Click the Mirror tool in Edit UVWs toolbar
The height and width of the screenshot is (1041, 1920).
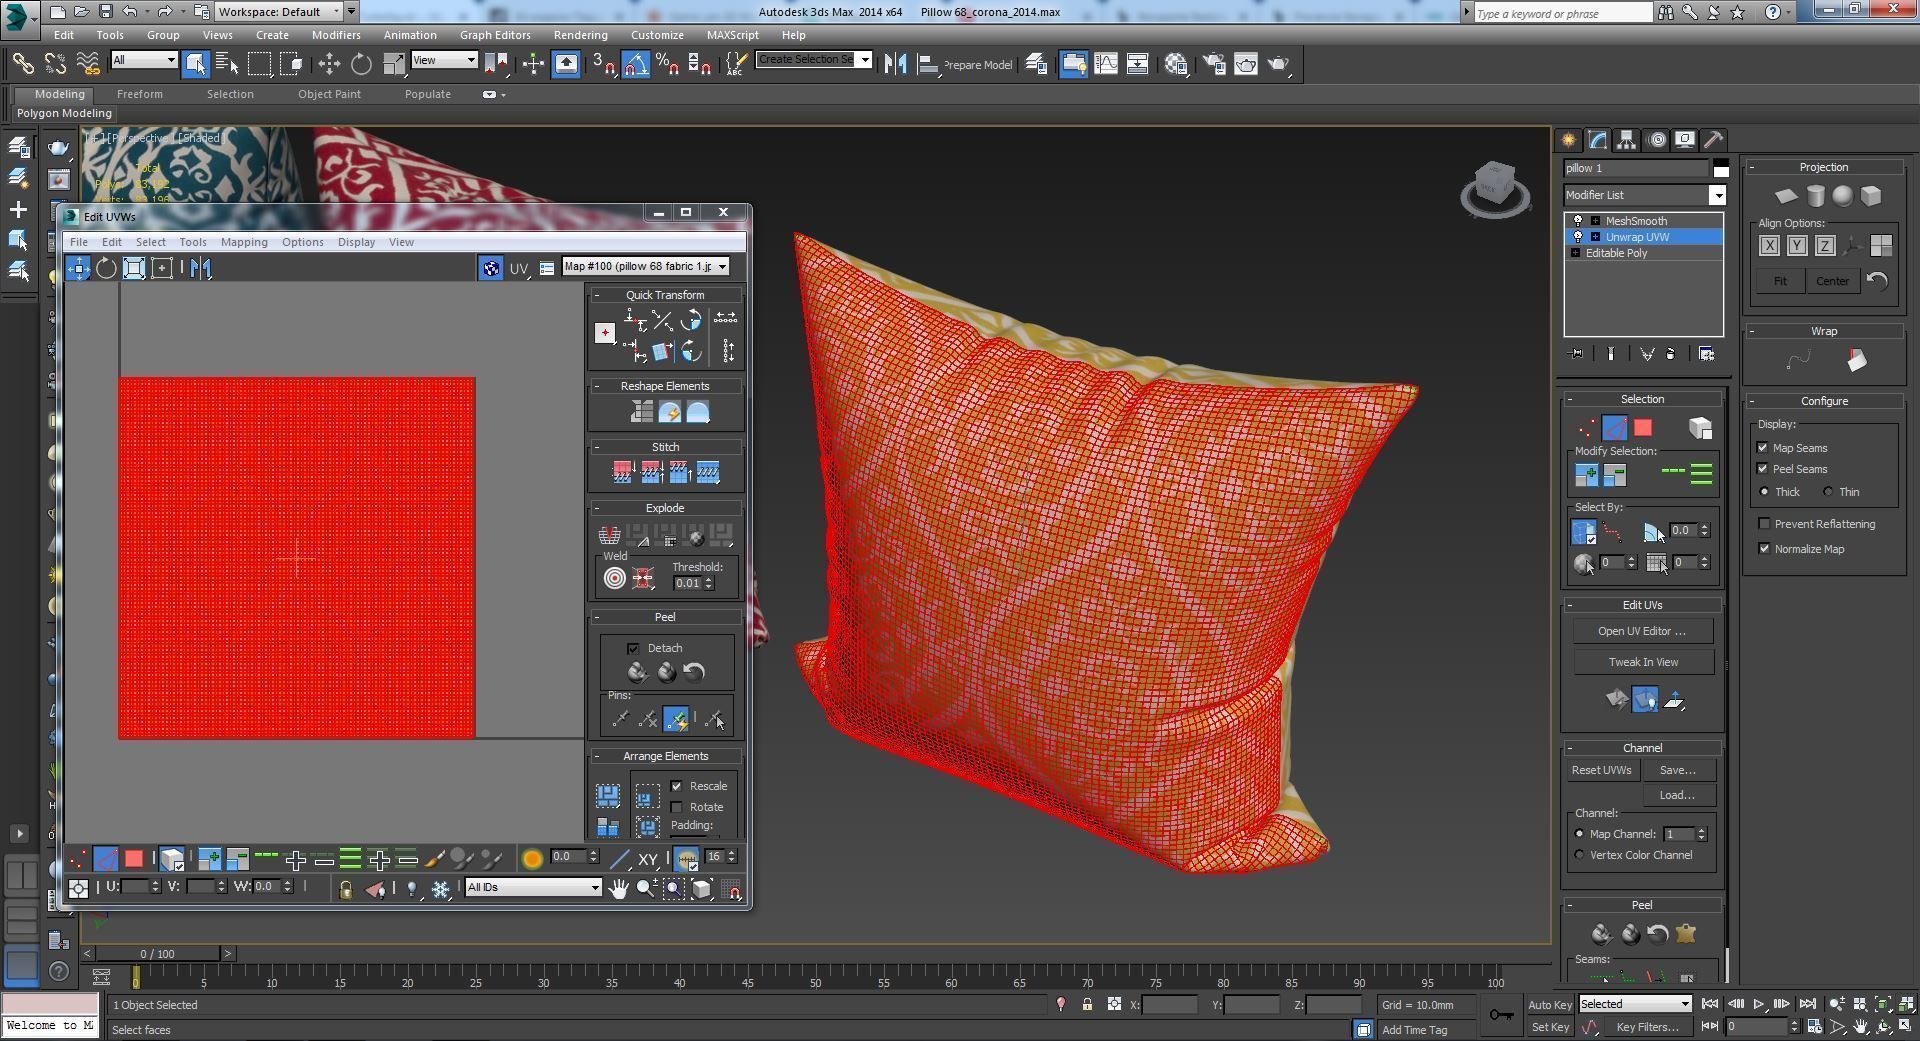(201, 268)
